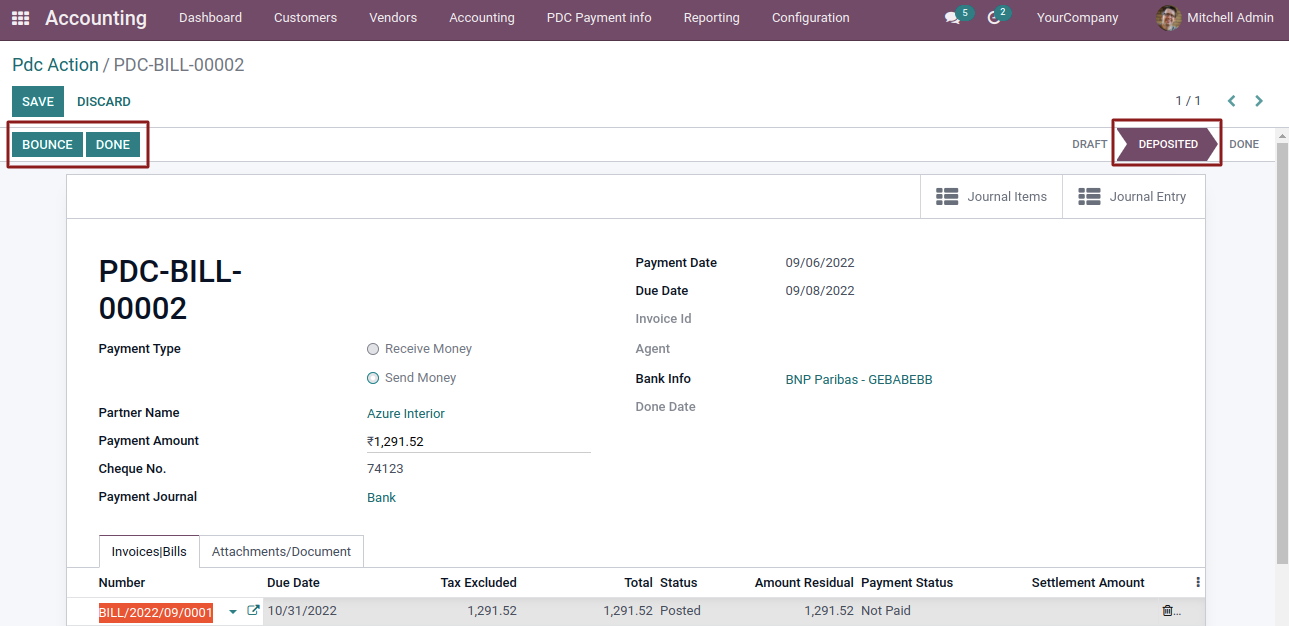Click the Journal Items list icon

pos(947,197)
